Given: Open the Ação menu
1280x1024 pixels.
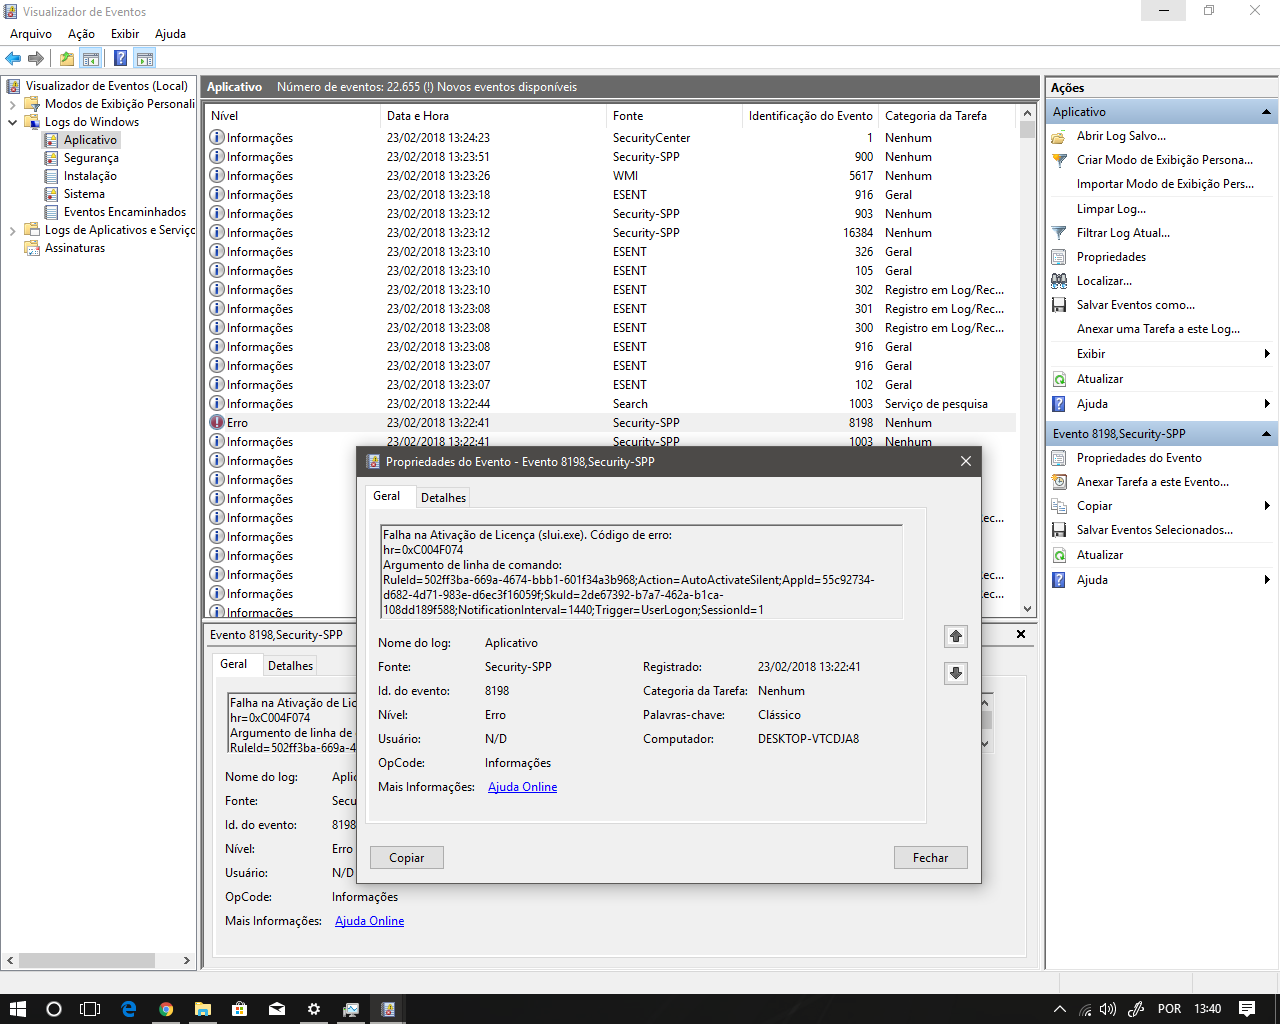Looking at the screenshot, I should pos(81,34).
